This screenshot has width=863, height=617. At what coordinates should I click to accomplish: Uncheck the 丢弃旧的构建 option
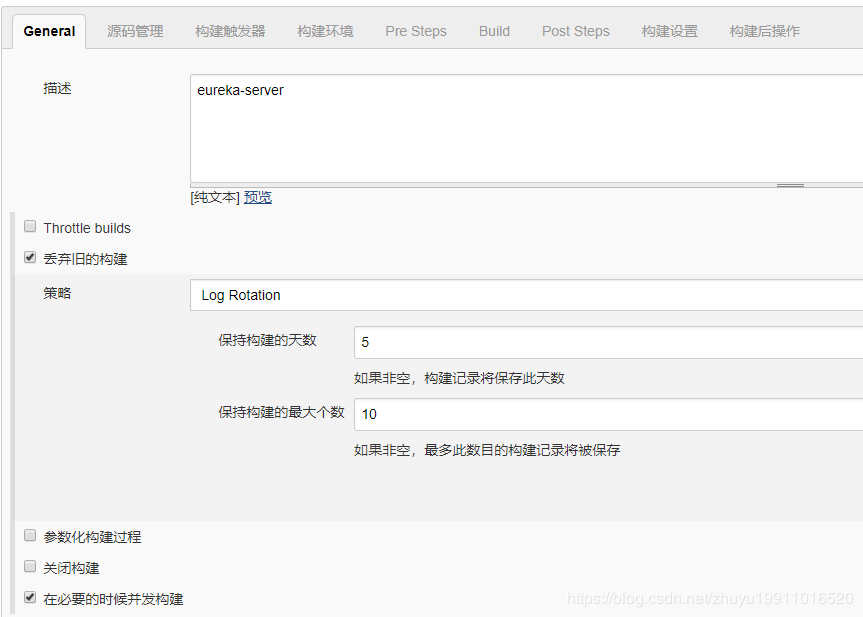(x=30, y=257)
